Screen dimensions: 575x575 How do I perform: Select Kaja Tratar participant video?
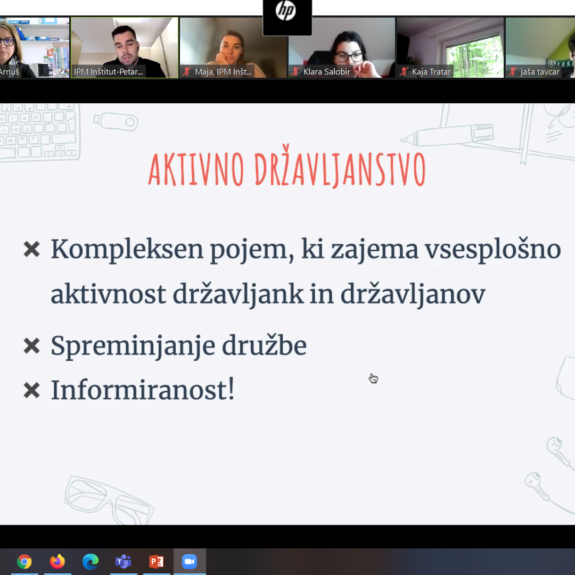click(450, 48)
